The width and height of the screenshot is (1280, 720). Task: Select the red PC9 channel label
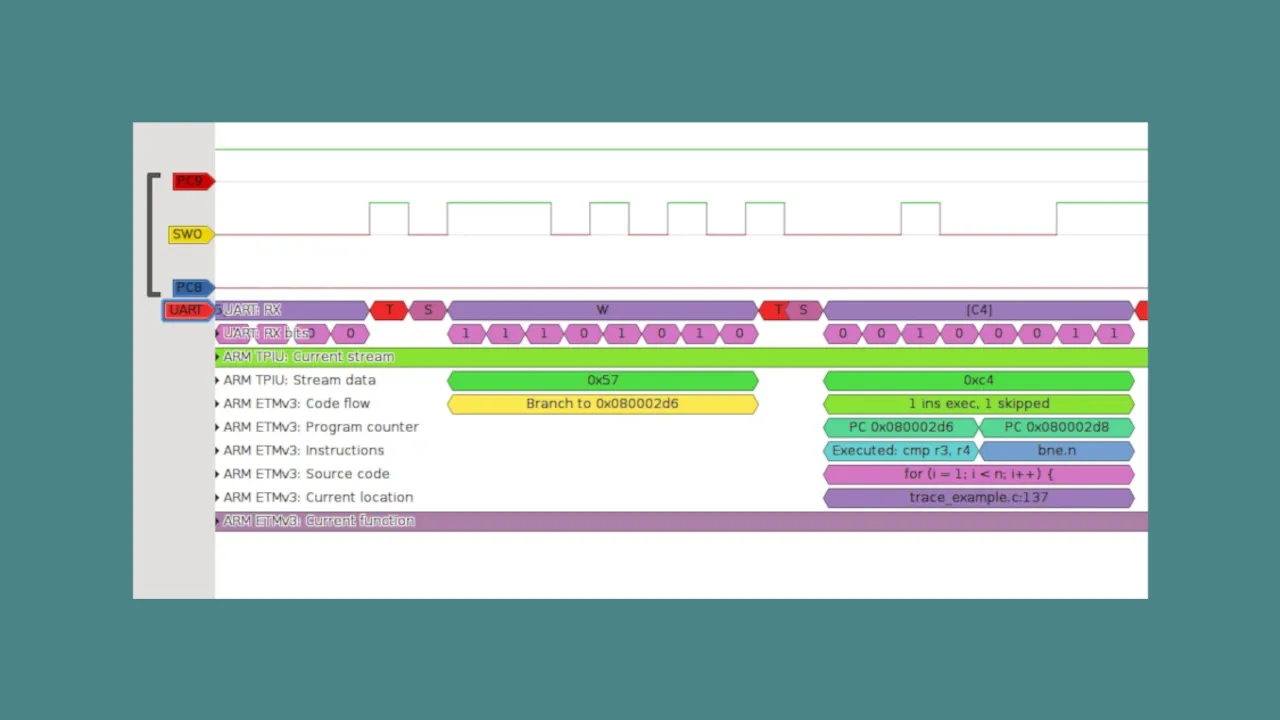point(193,181)
